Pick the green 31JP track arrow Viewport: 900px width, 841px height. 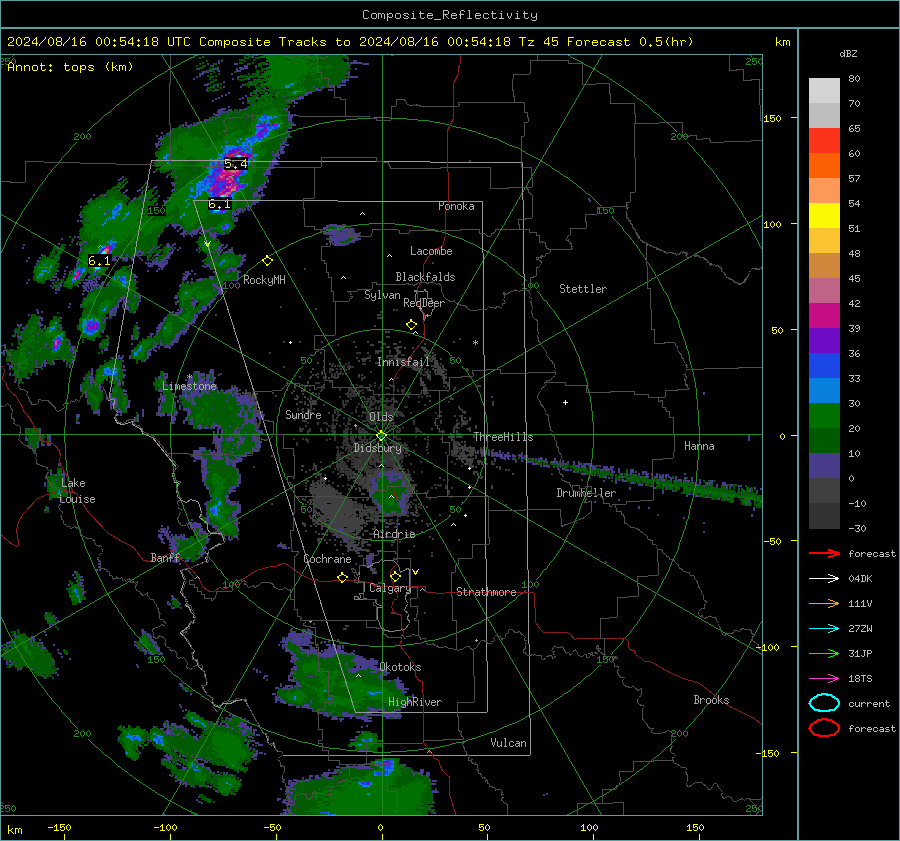pos(824,653)
